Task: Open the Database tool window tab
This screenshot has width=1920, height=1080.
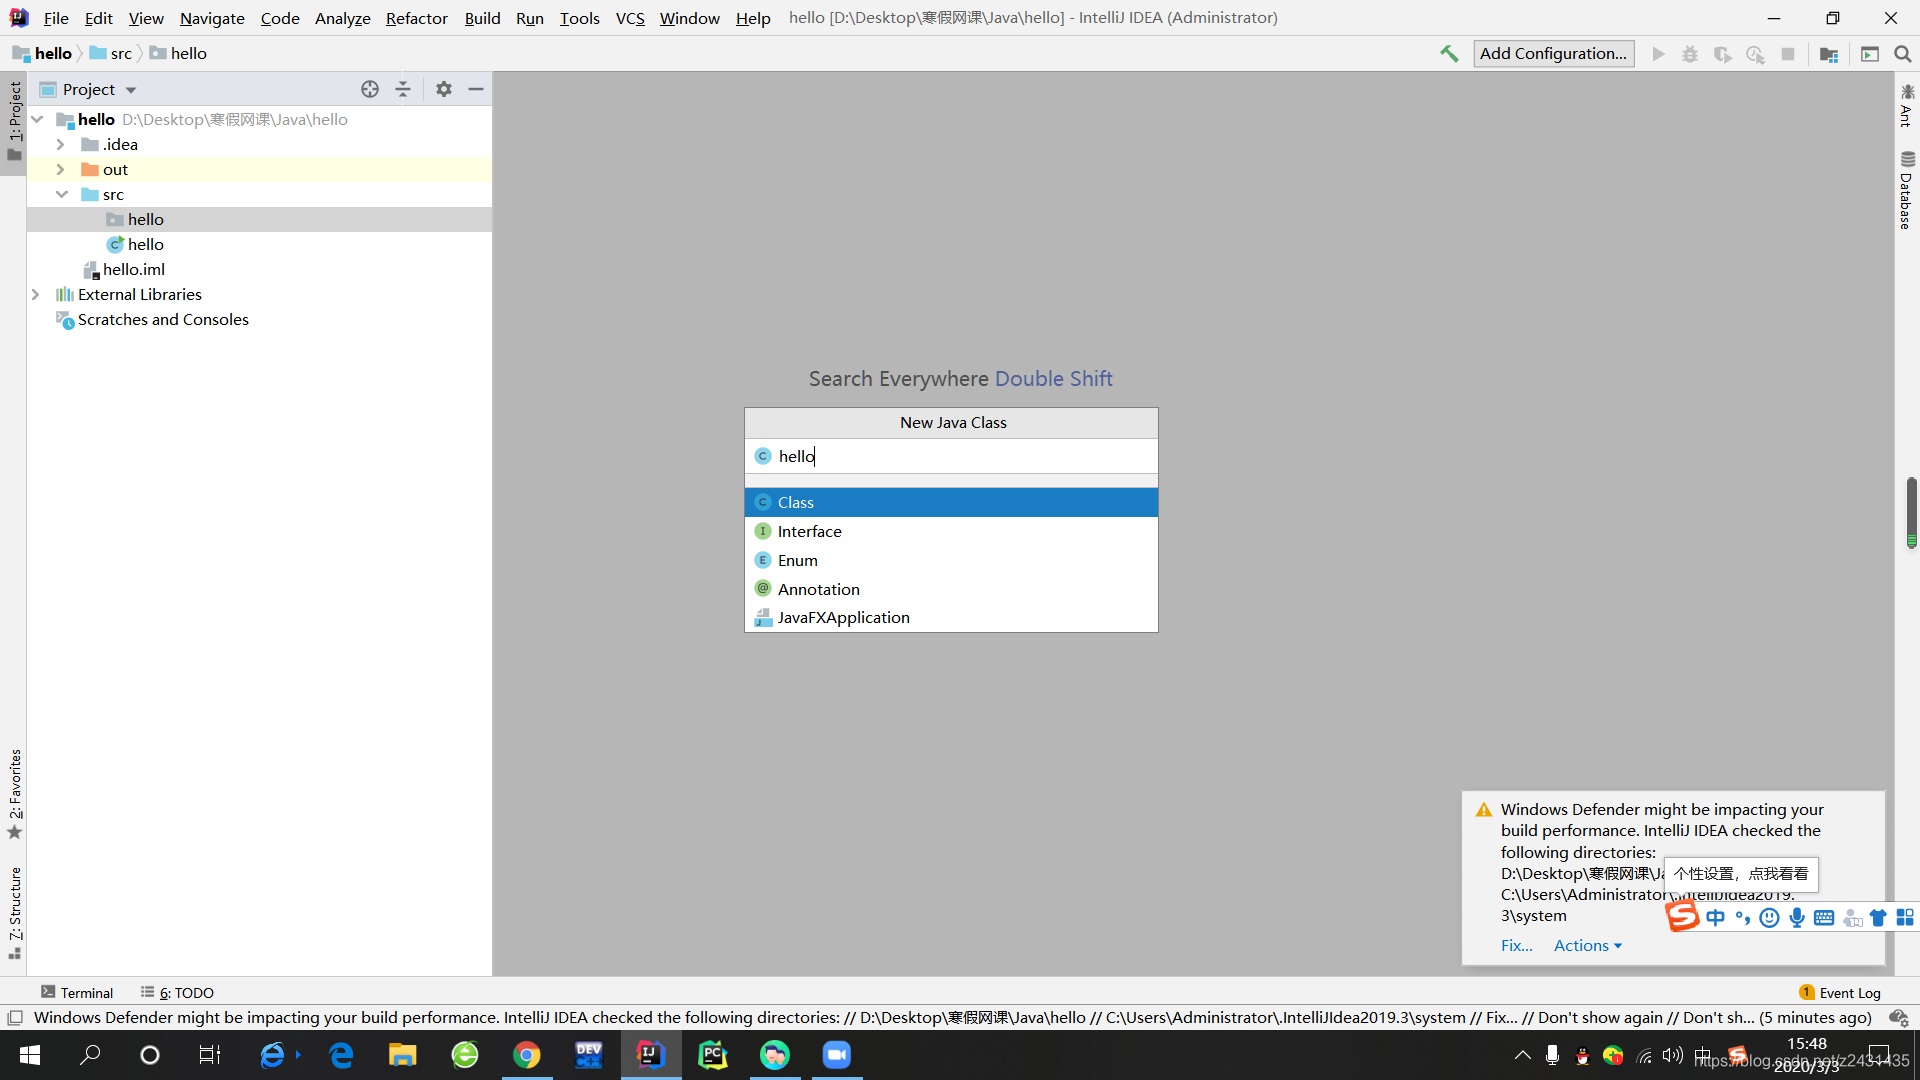Action: point(1907,190)
